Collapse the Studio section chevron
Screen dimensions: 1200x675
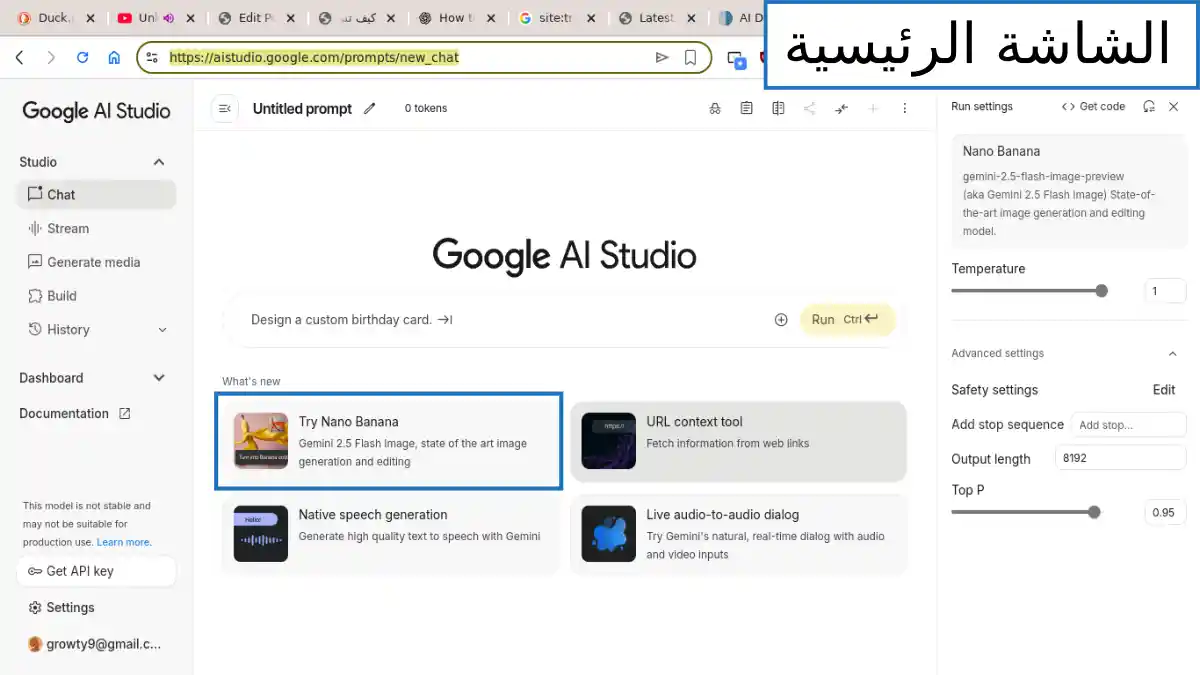158,162
